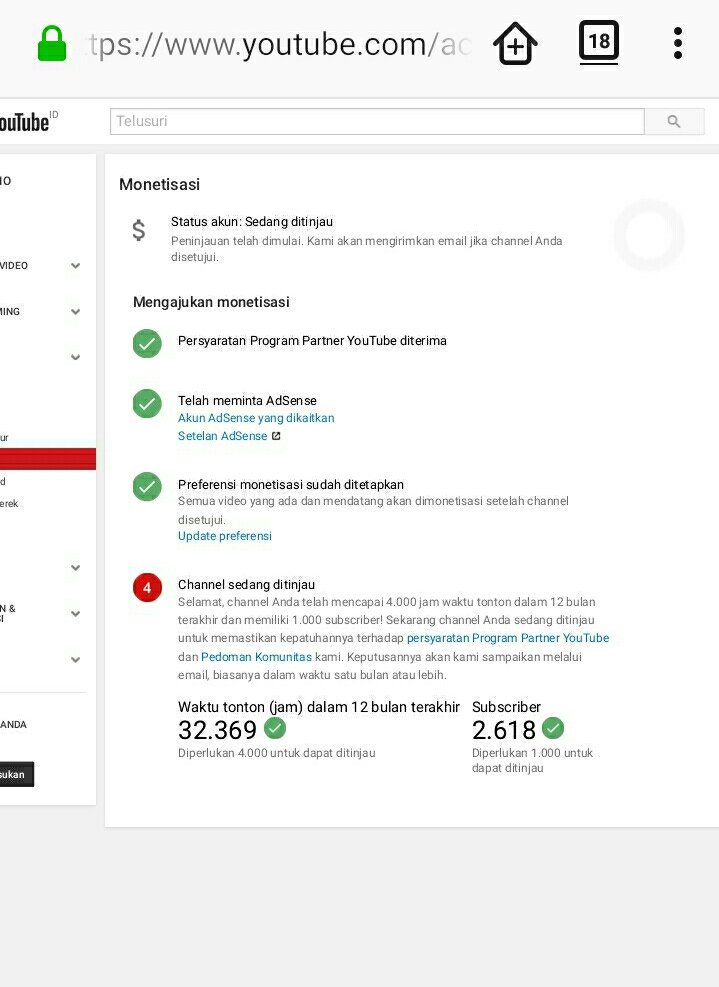This screenshot has width=719, height=987.
Task: Click green checkmark beside Preferensi monetisasi
Action: [147, 487]
